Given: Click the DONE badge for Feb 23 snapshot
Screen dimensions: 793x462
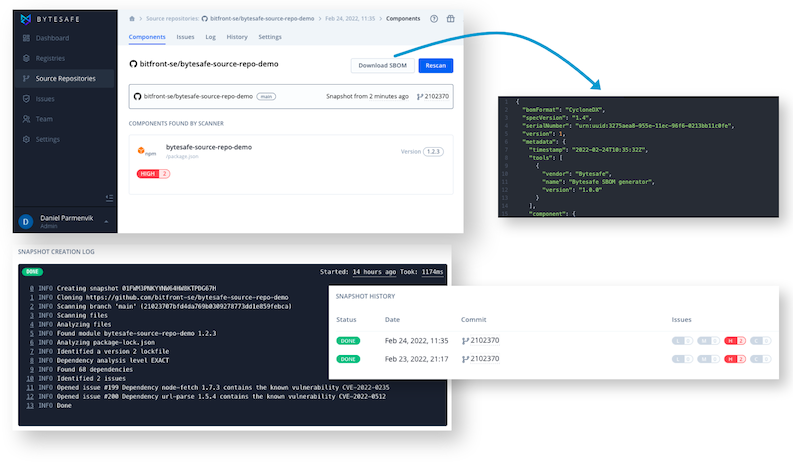Looking at the screenshot, I should pos(348,359).
